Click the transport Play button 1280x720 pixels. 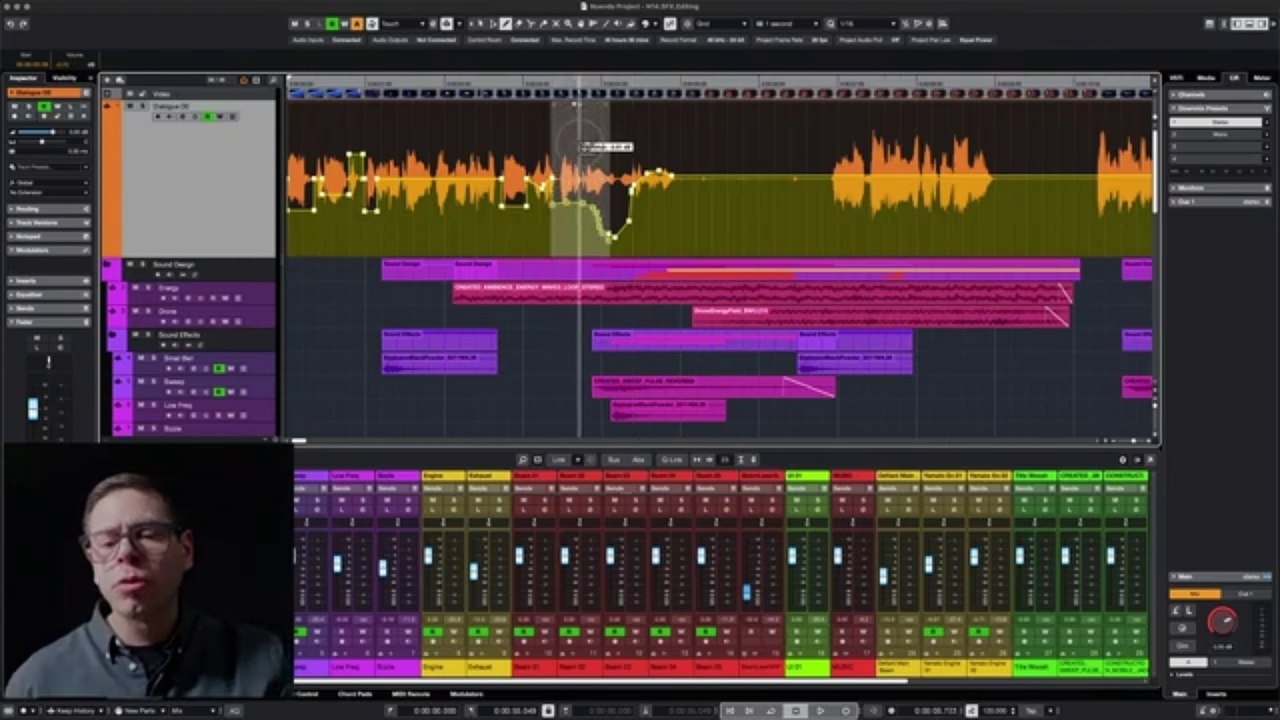click(821, 710)
